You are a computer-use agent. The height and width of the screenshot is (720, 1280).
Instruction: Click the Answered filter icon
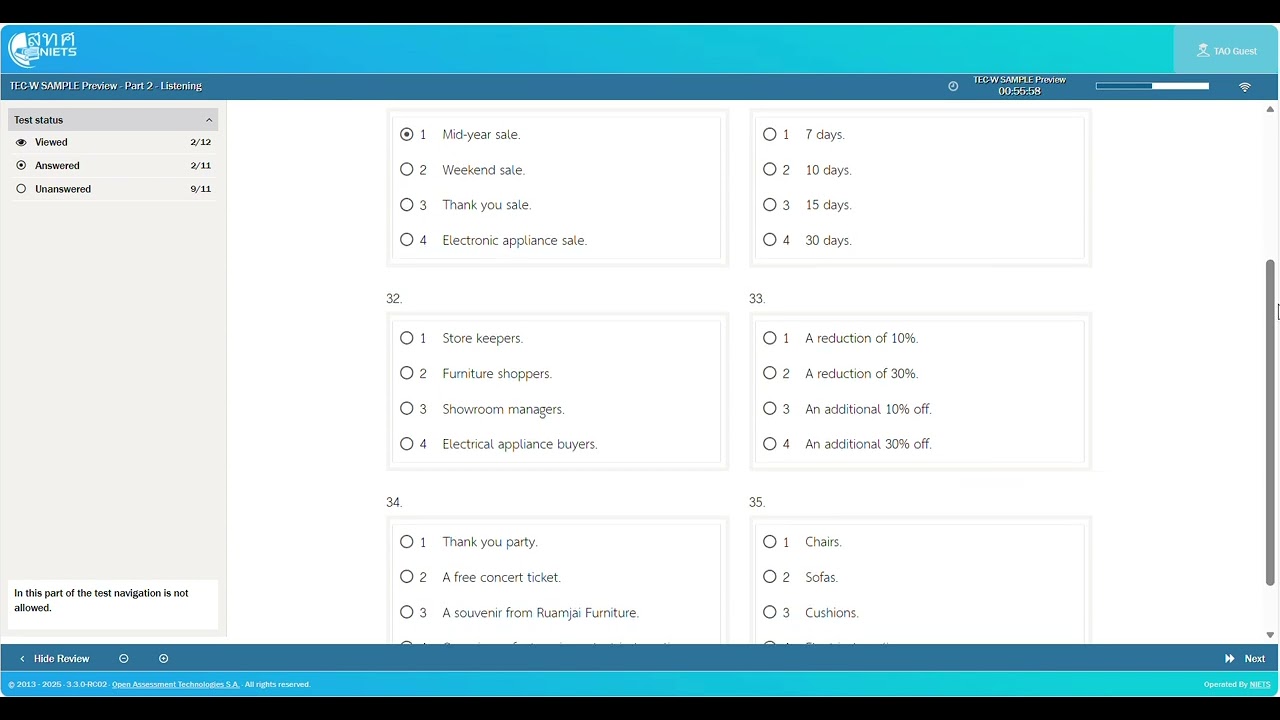click(x=21, y=166)
